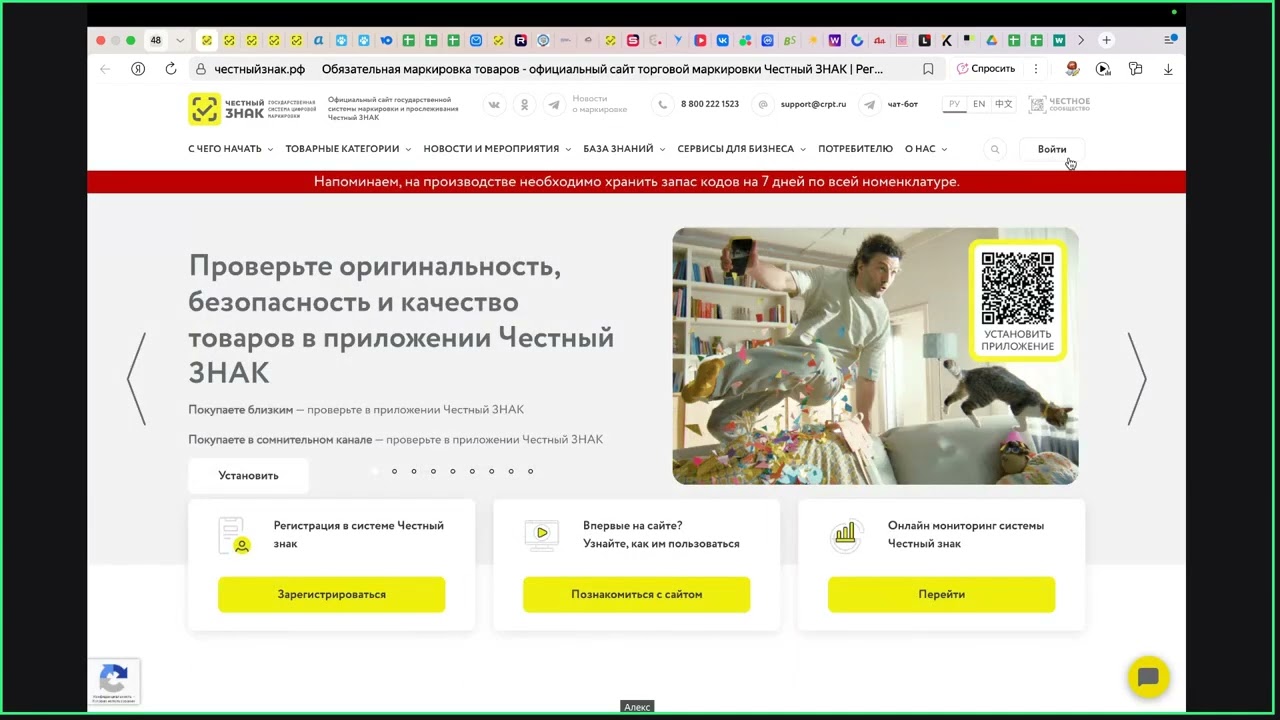
Task: Open the Честное сообщество logo link
Action: click(1059, 104)
